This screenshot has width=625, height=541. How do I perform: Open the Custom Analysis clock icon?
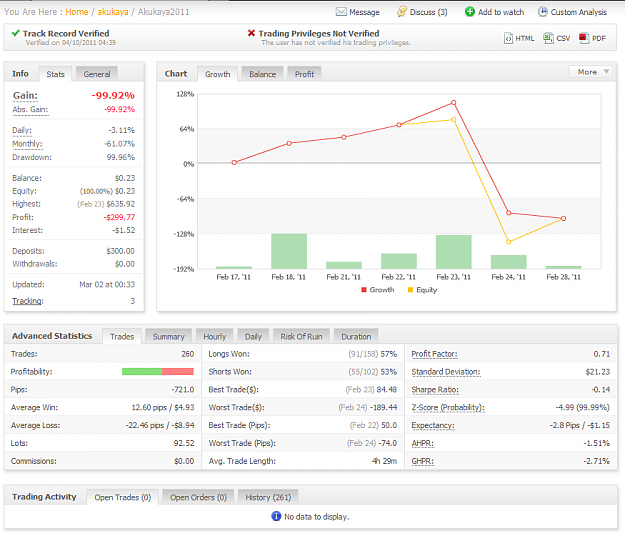[542, 12]
